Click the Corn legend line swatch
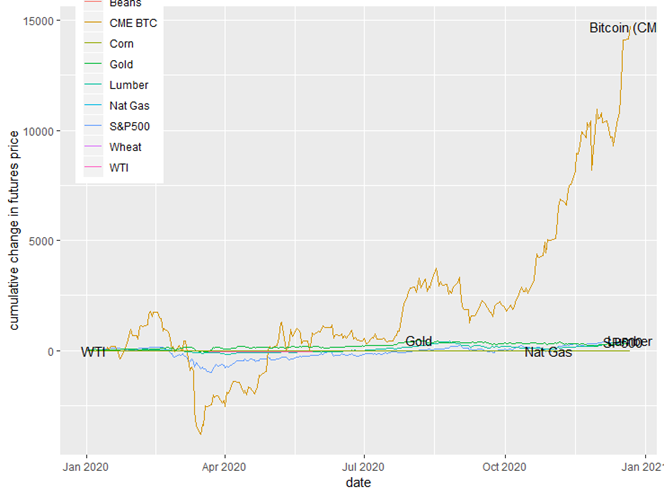 click(92, 44)
